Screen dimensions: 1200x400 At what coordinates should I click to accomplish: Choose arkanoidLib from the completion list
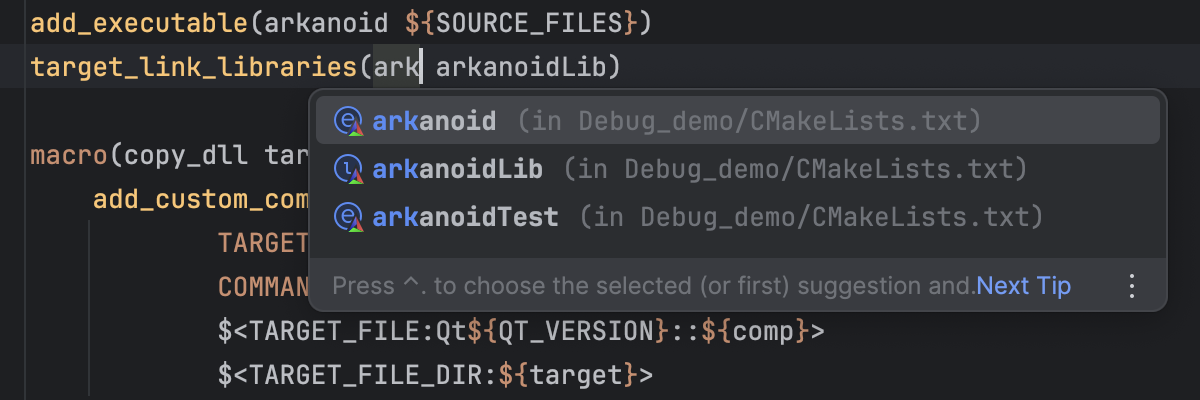pos(458,169)
